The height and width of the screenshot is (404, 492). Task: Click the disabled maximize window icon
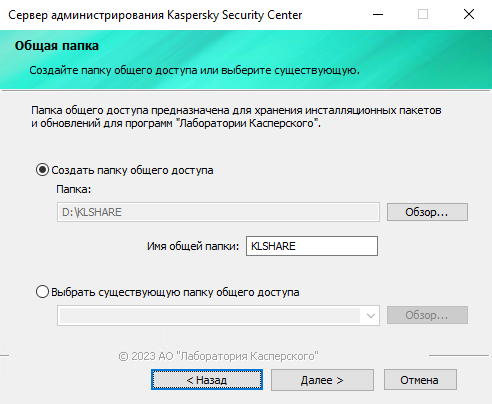coord(423,14)
